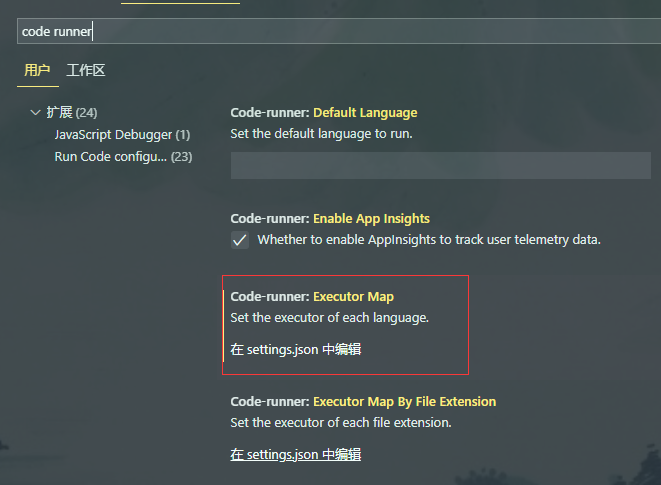Viewport: 661px width, 485px height.
Task: Switch to the 工作区 settings tab
Action: click(x=86, y=70)
